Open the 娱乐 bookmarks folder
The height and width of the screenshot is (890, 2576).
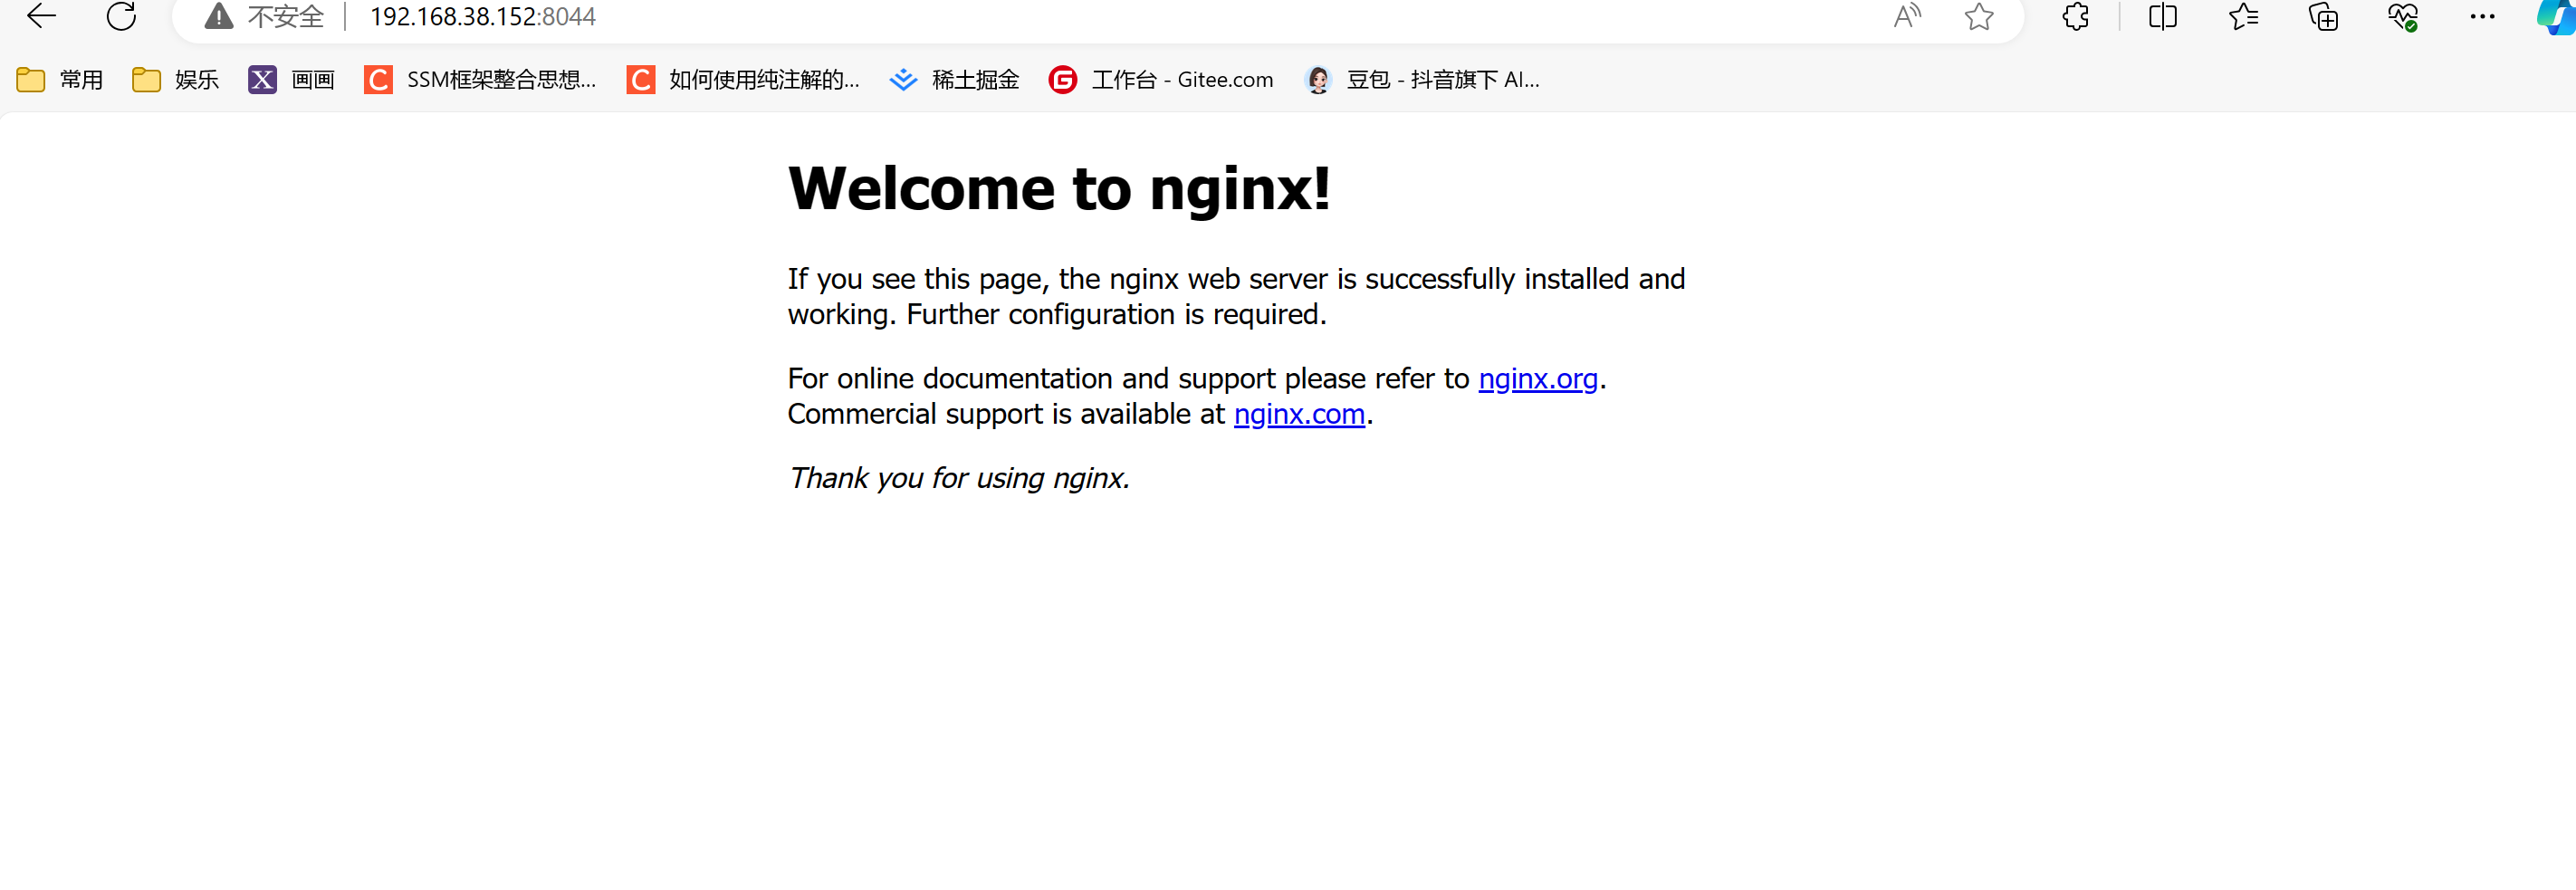coord(176,80)
